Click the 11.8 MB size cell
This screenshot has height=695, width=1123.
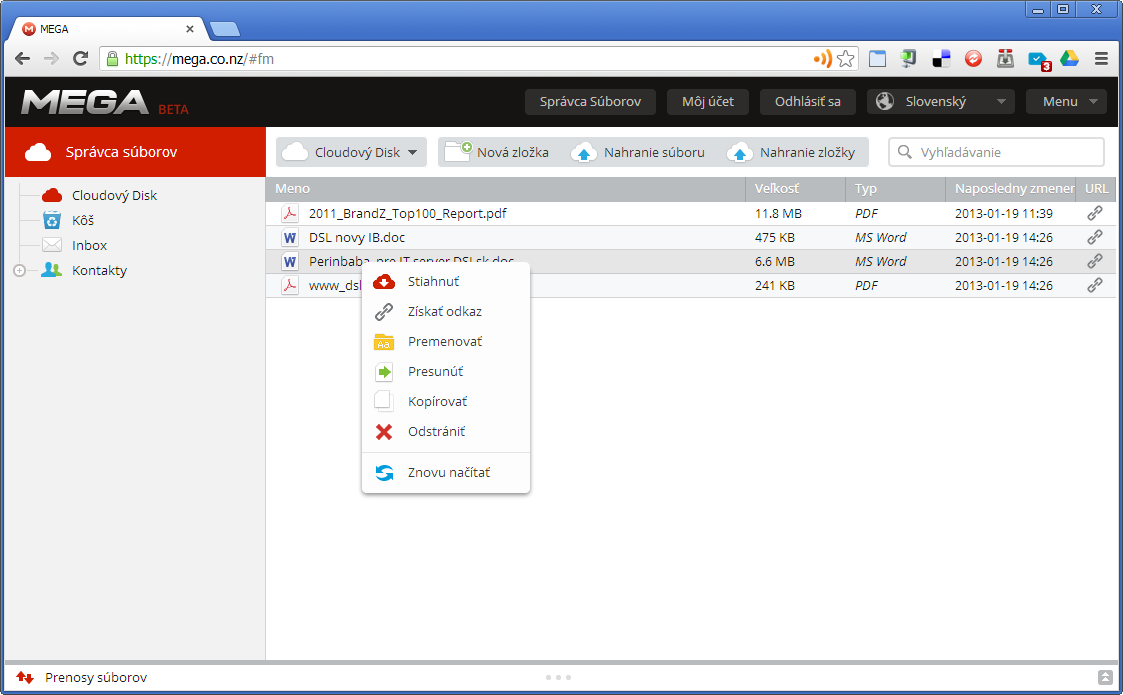779,214
